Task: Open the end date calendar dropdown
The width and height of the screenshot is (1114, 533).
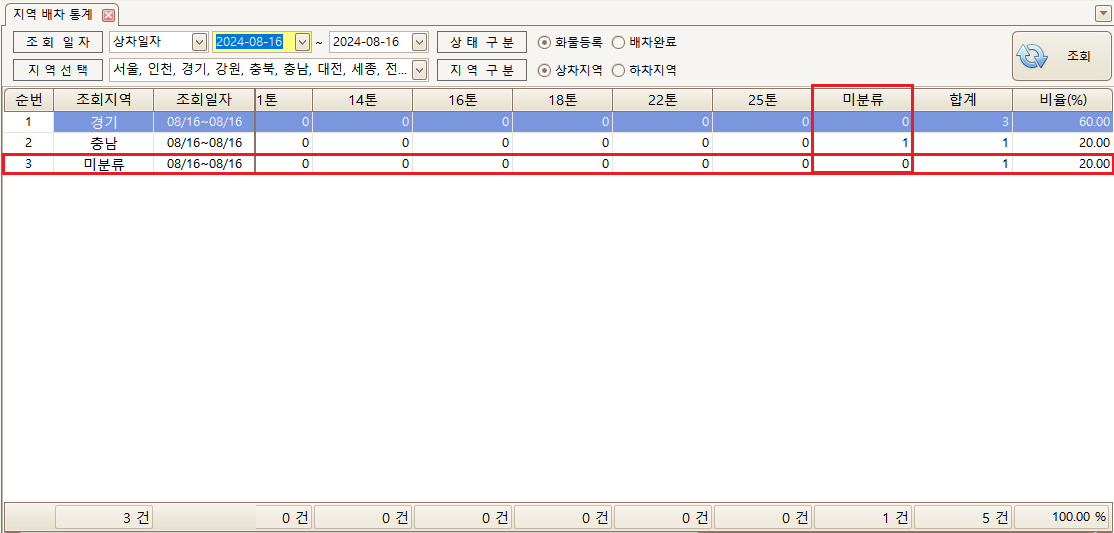Action: (x=419, y=42)
